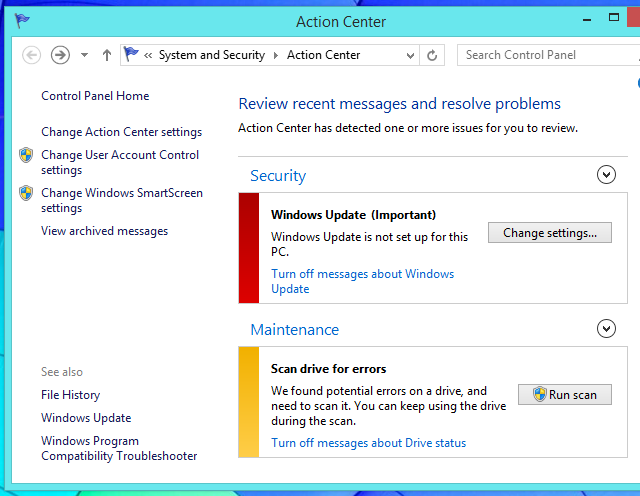Open the address bar history dropdown

click(x=411, y=56)
